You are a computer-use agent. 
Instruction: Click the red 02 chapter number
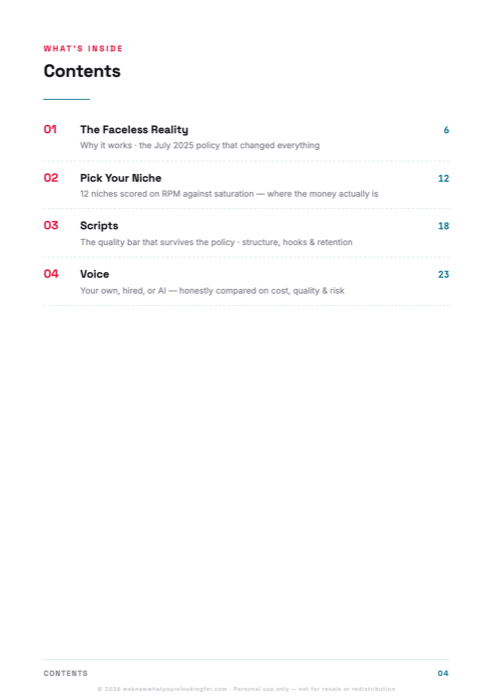point(51,178)
